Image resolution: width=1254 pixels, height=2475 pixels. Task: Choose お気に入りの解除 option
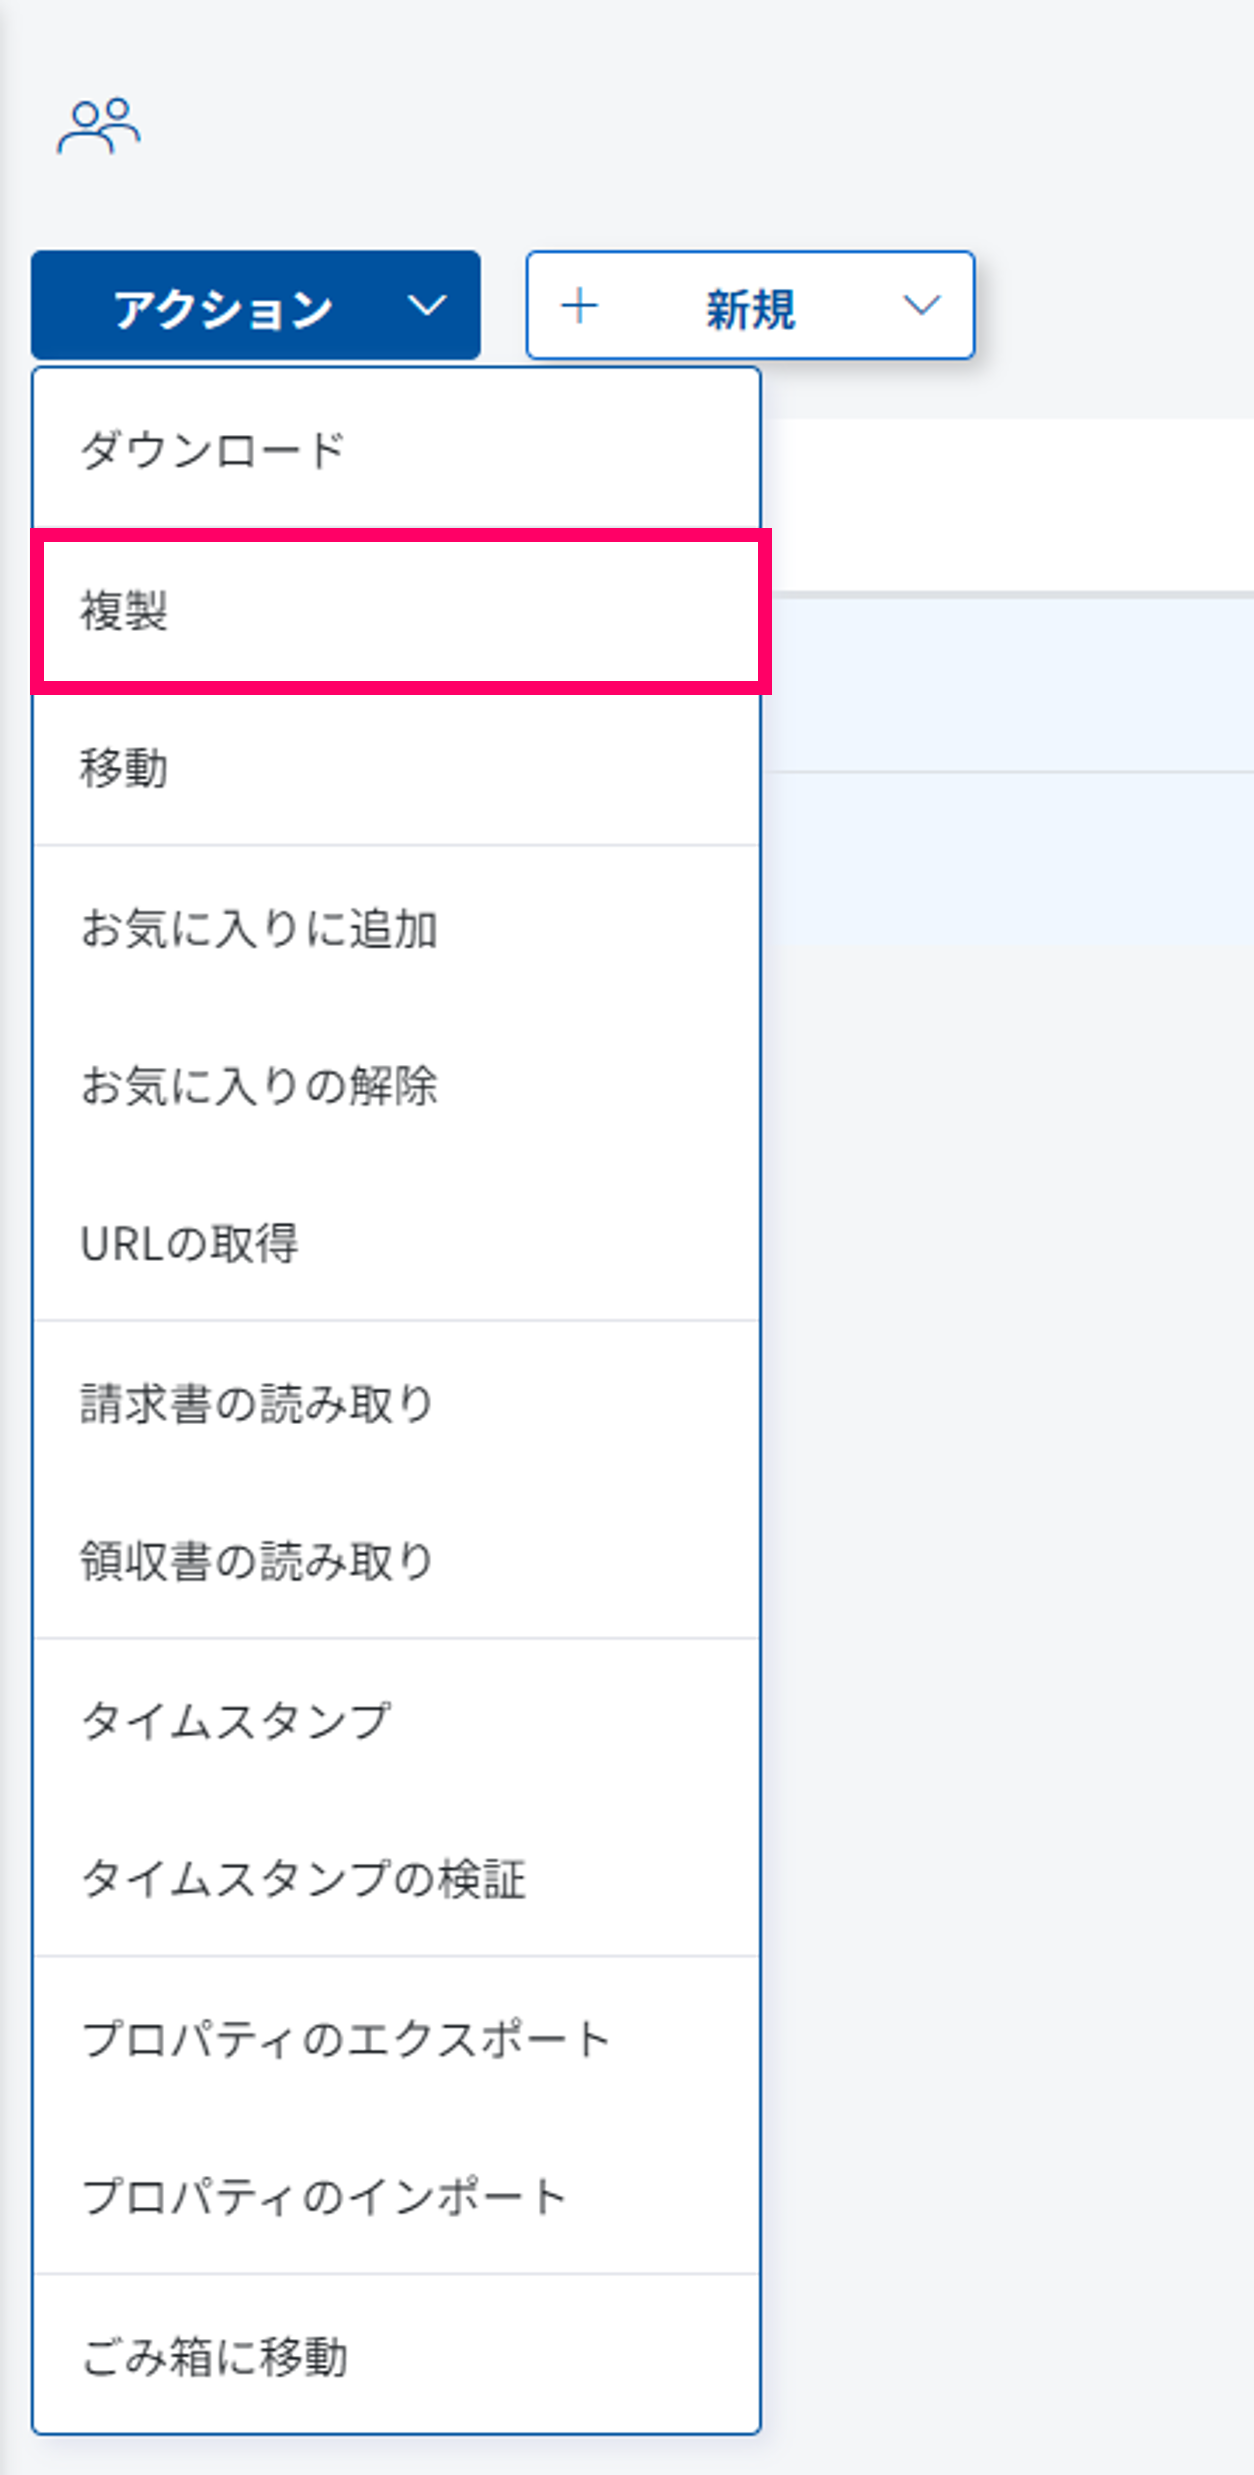pos(259,1086)
